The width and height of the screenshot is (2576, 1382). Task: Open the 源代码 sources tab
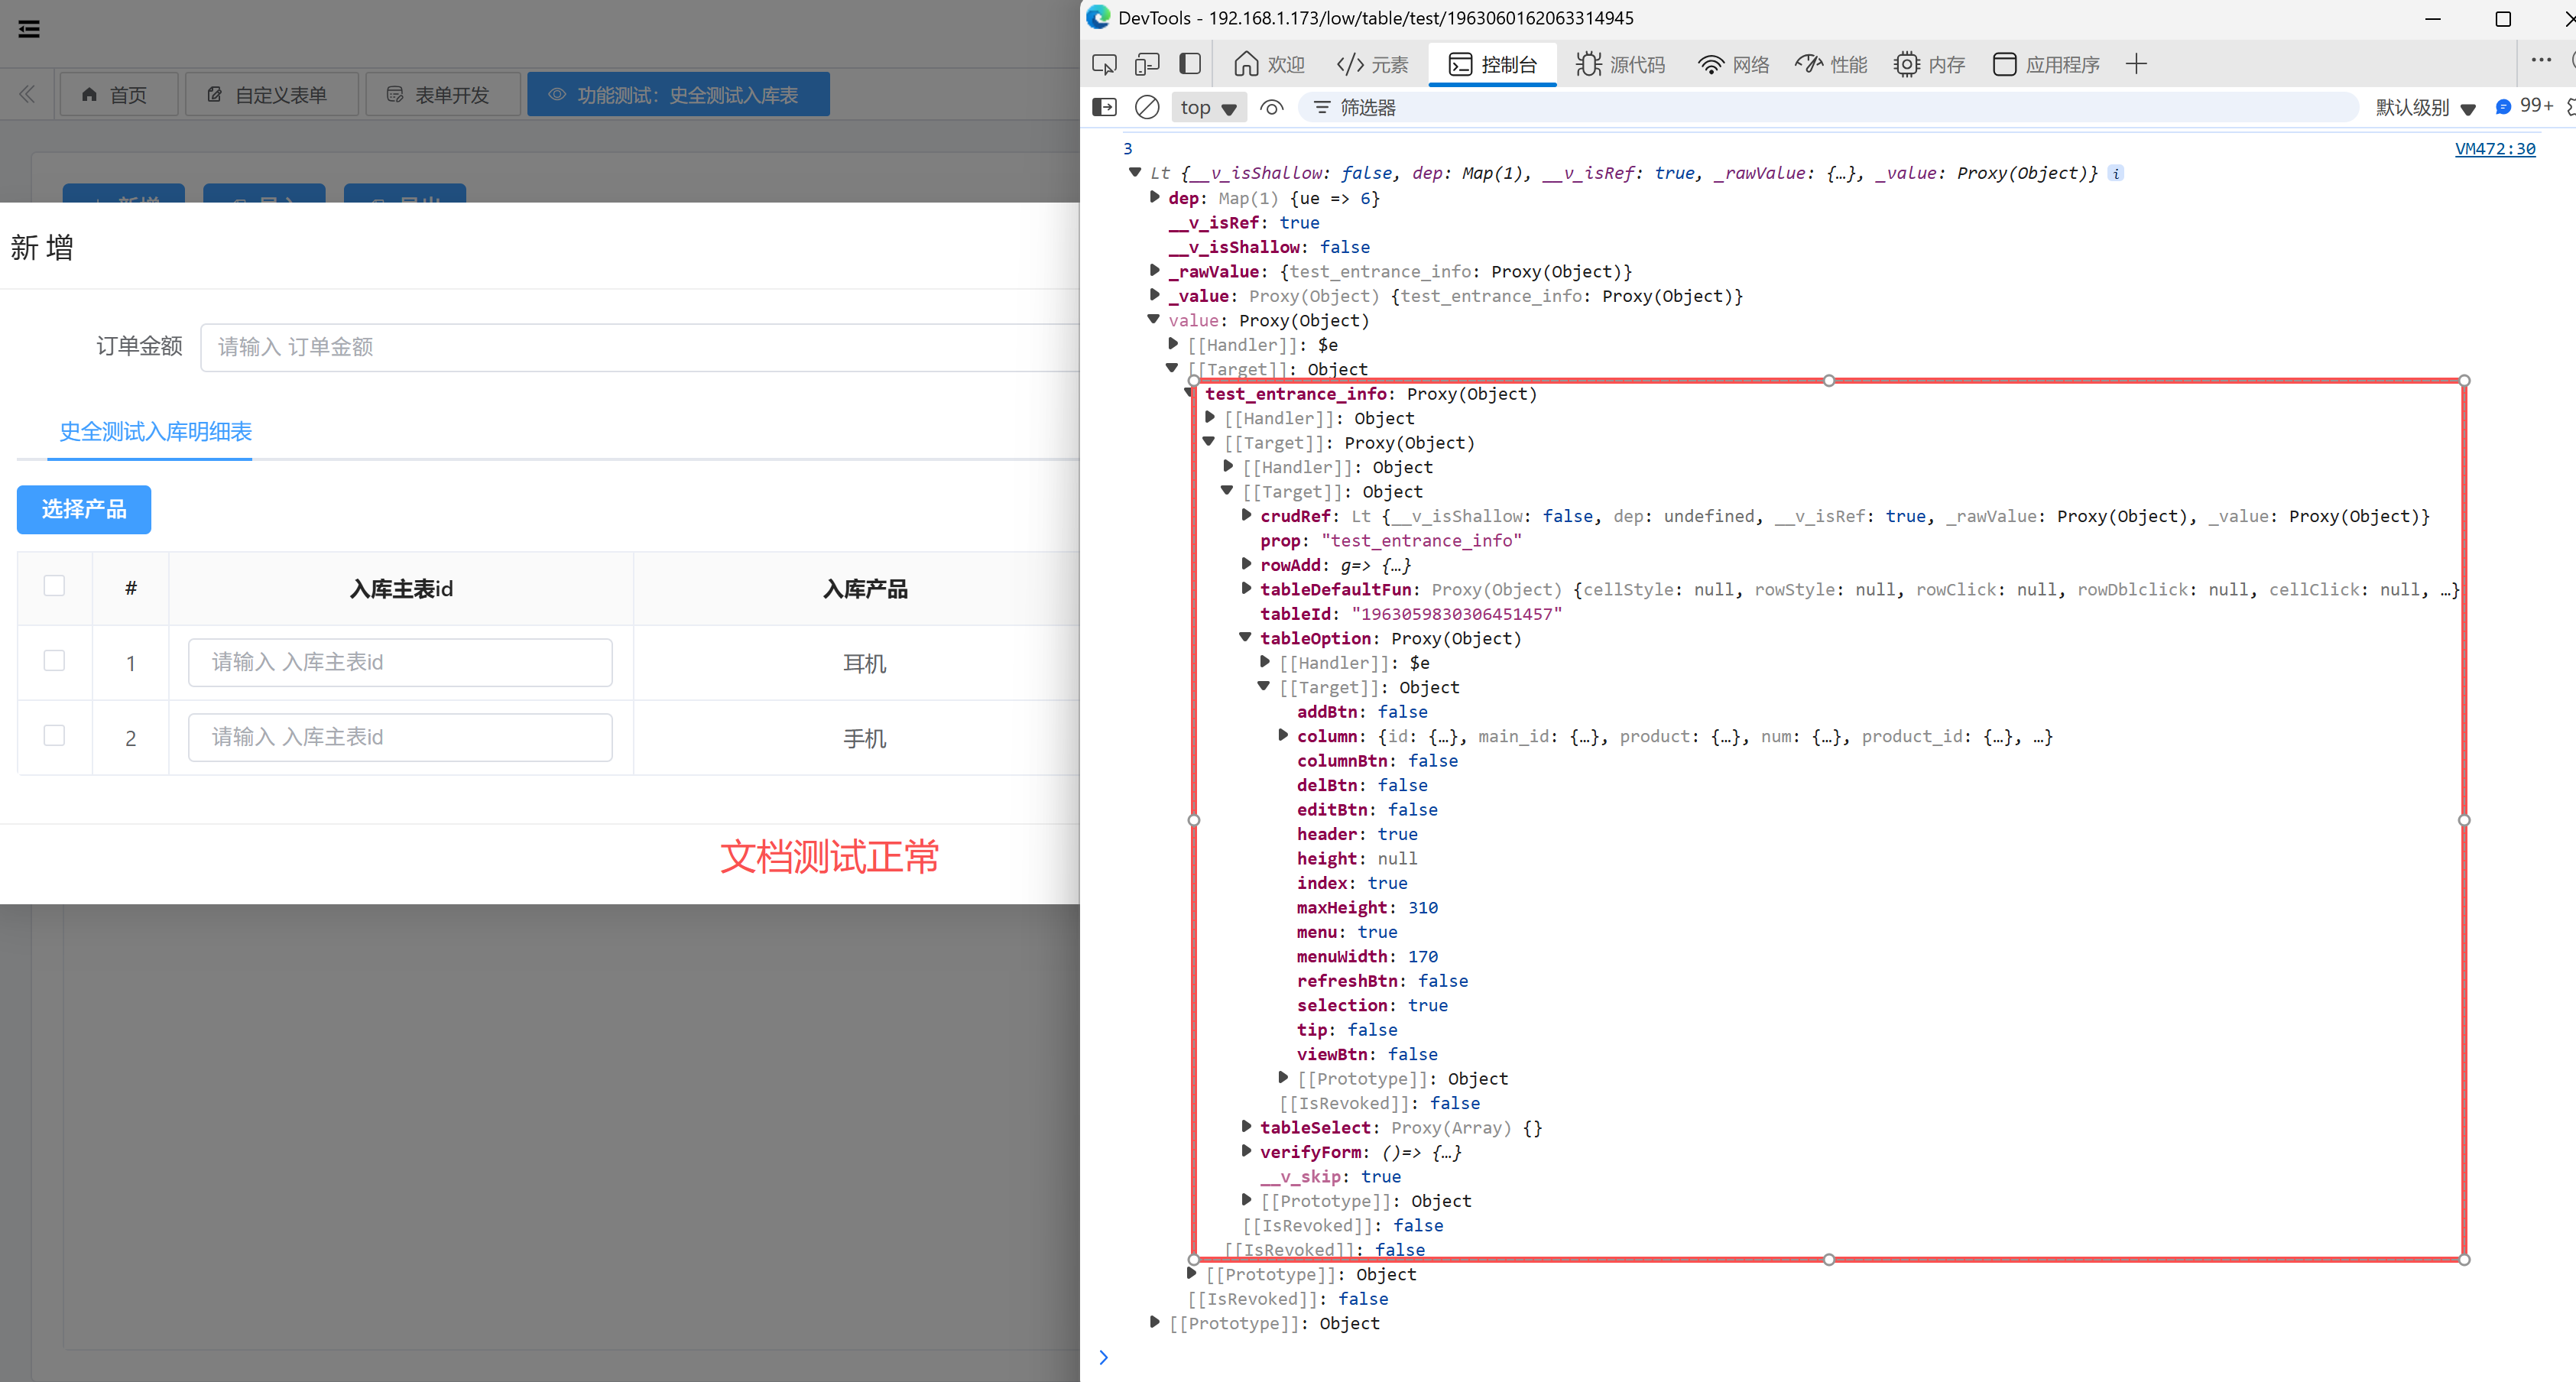[x=1620, y=65]
